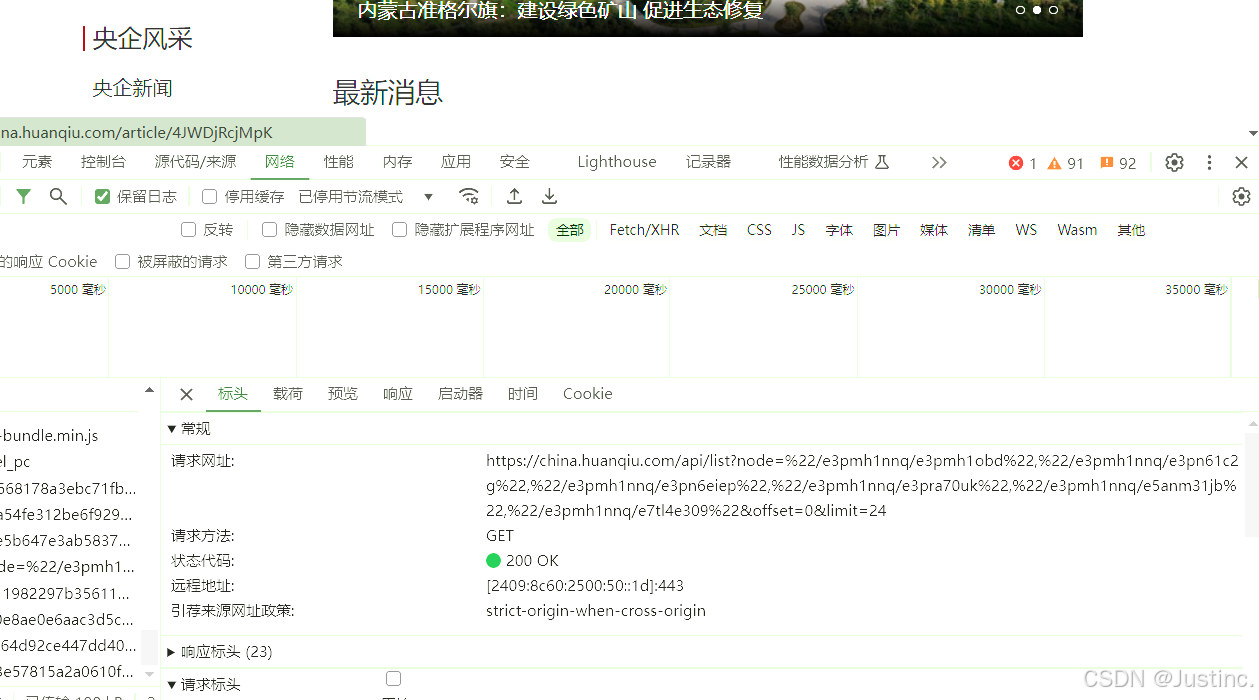Show more DevTools tabs chevron
The width and height of the screenshot is (1259, 700).
938,162
